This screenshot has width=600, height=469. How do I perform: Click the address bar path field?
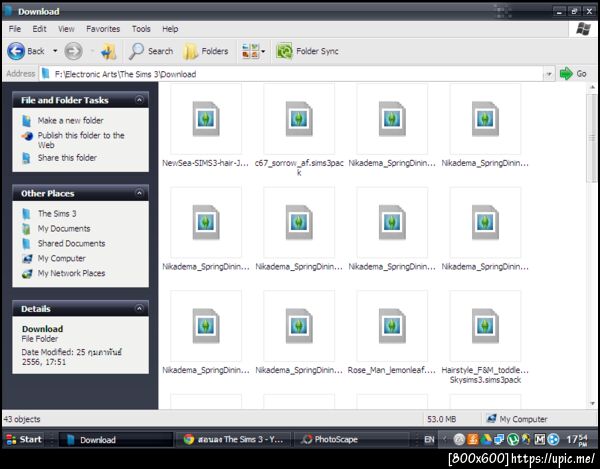pyautogui.click(x=291, y=74)
